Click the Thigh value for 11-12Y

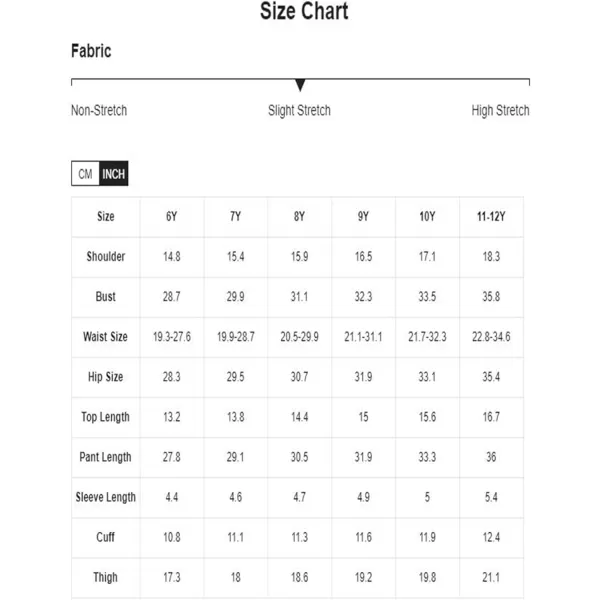coord(491,577)
